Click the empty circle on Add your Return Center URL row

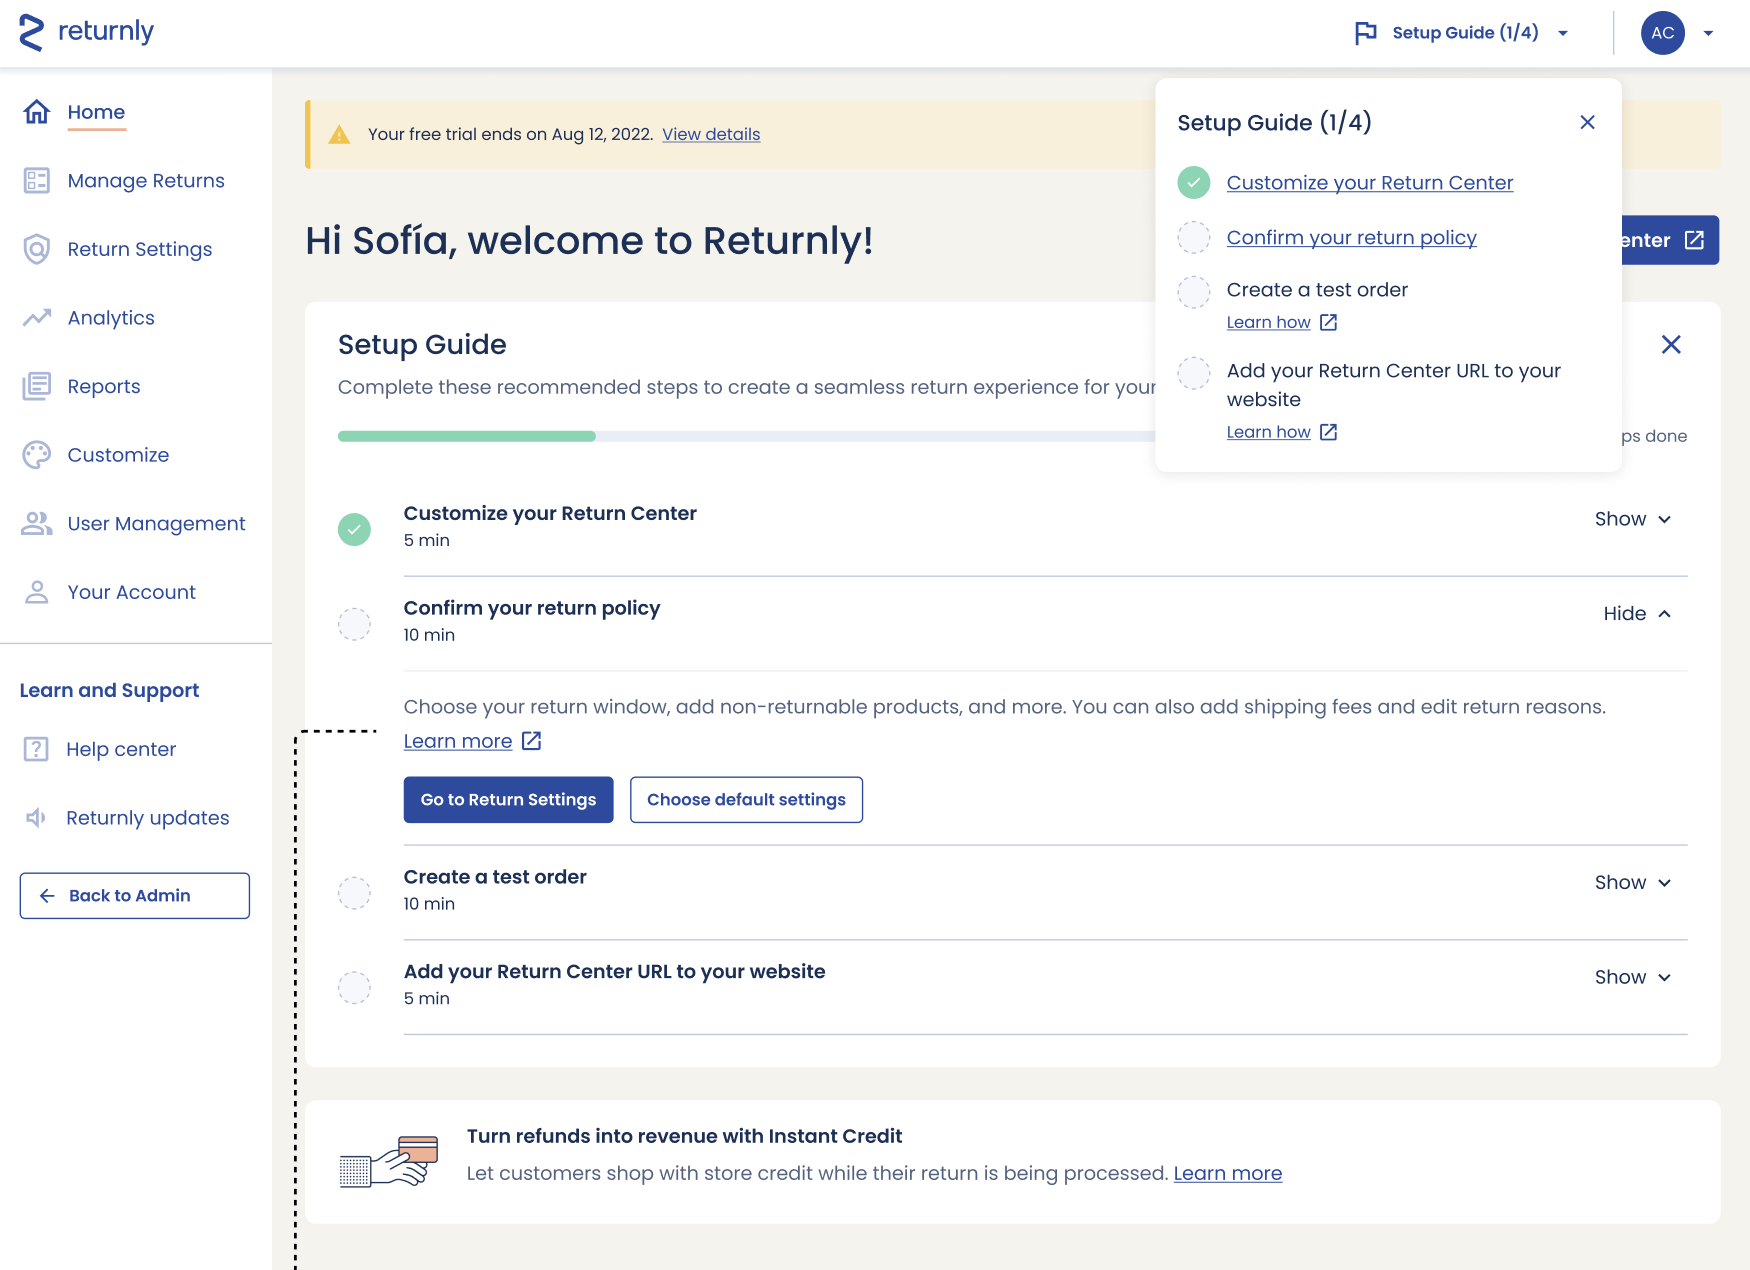pos(354,988)
